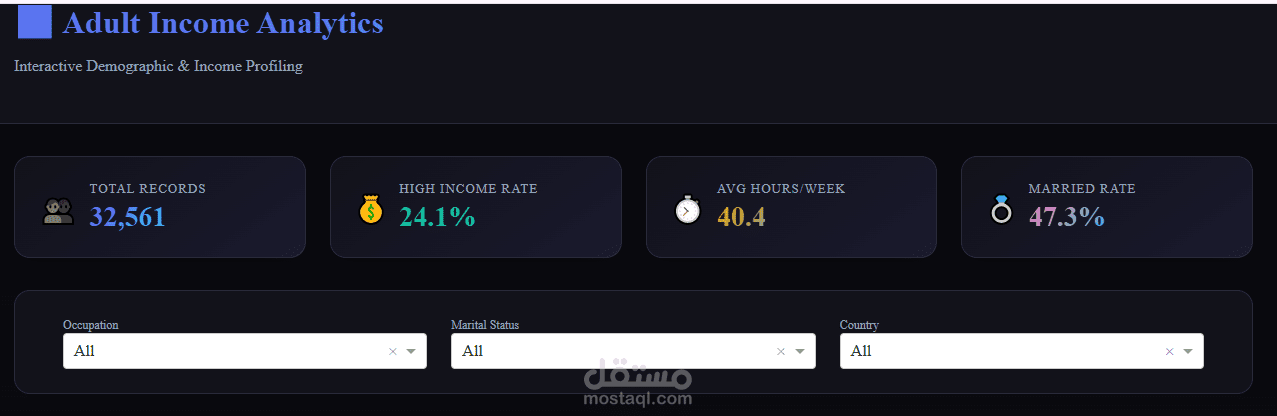Click the Adult Income Analytics title
Image resolution: width=1277 pixels, height=416 pixels.
click(x=223, y=23)
